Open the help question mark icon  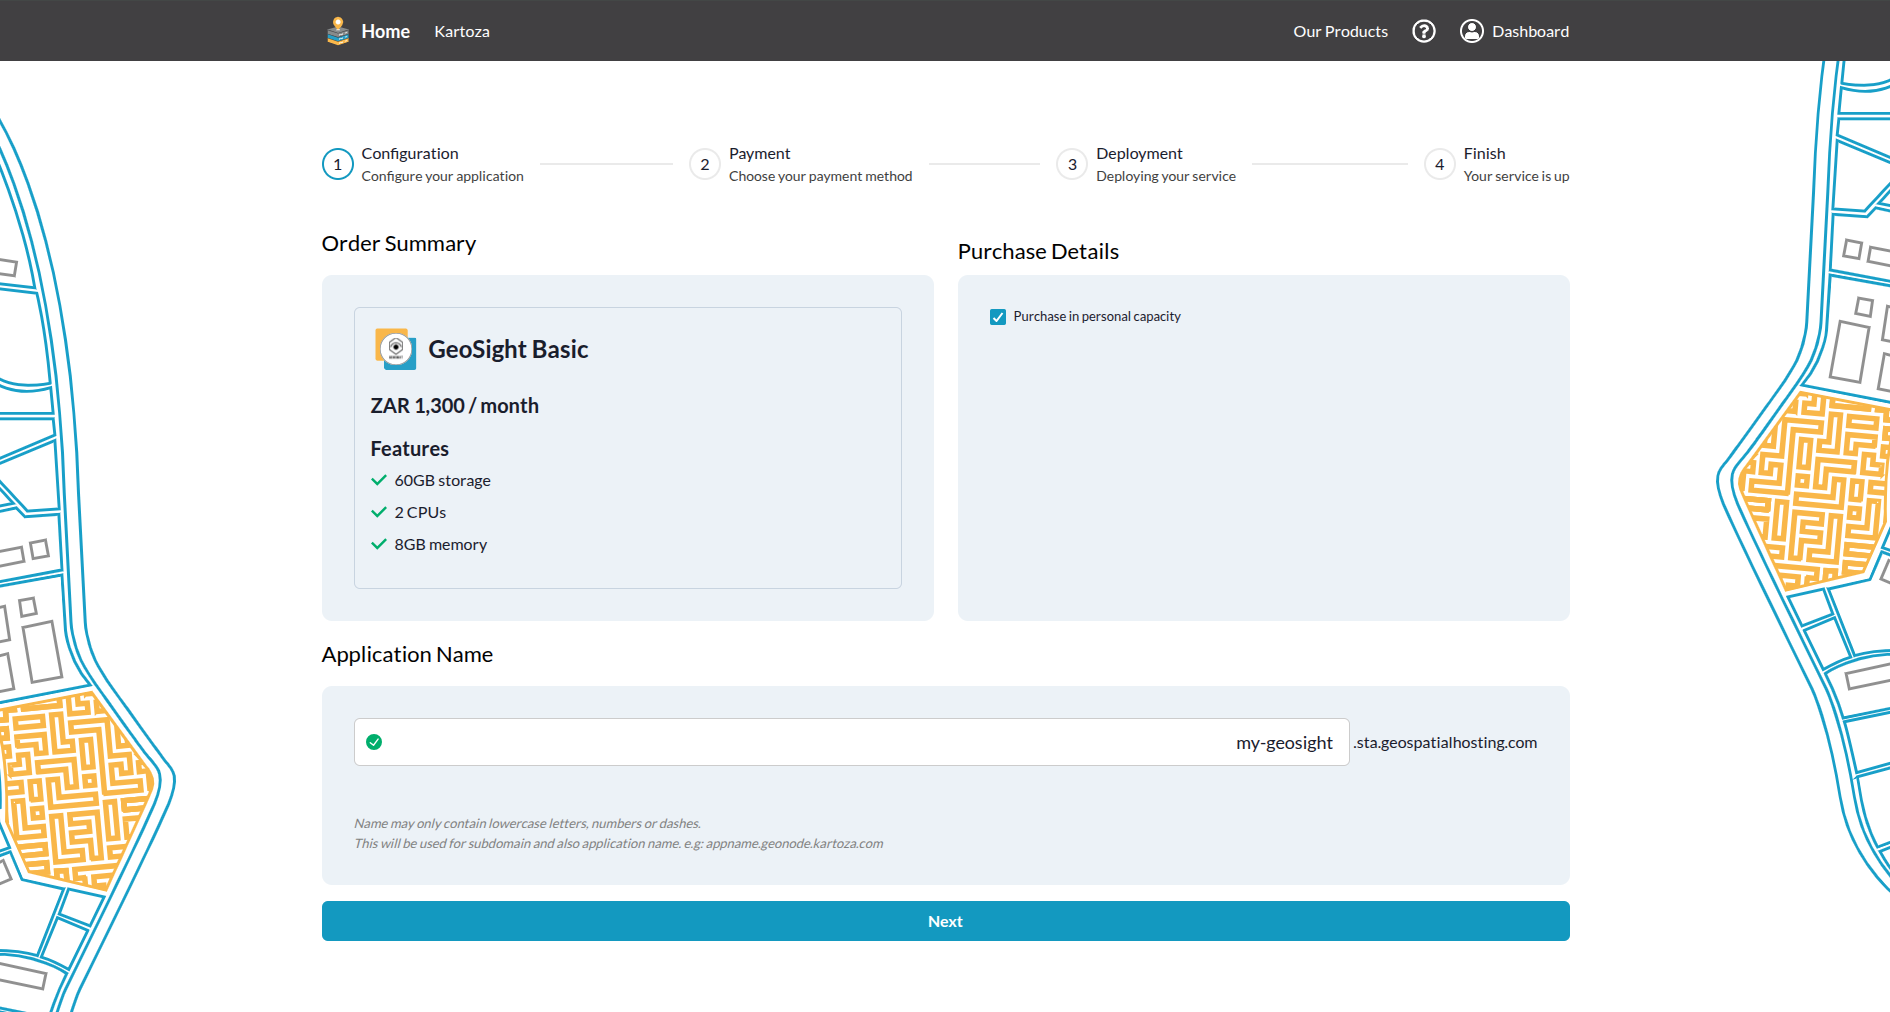(1423, 31)
